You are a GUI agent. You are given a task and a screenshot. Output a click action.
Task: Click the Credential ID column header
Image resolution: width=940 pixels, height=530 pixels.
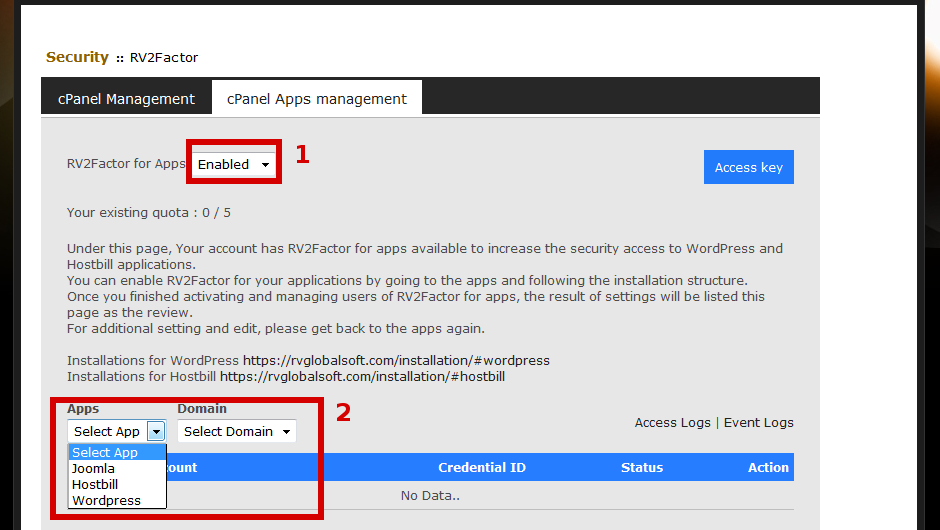pos(481,468)
